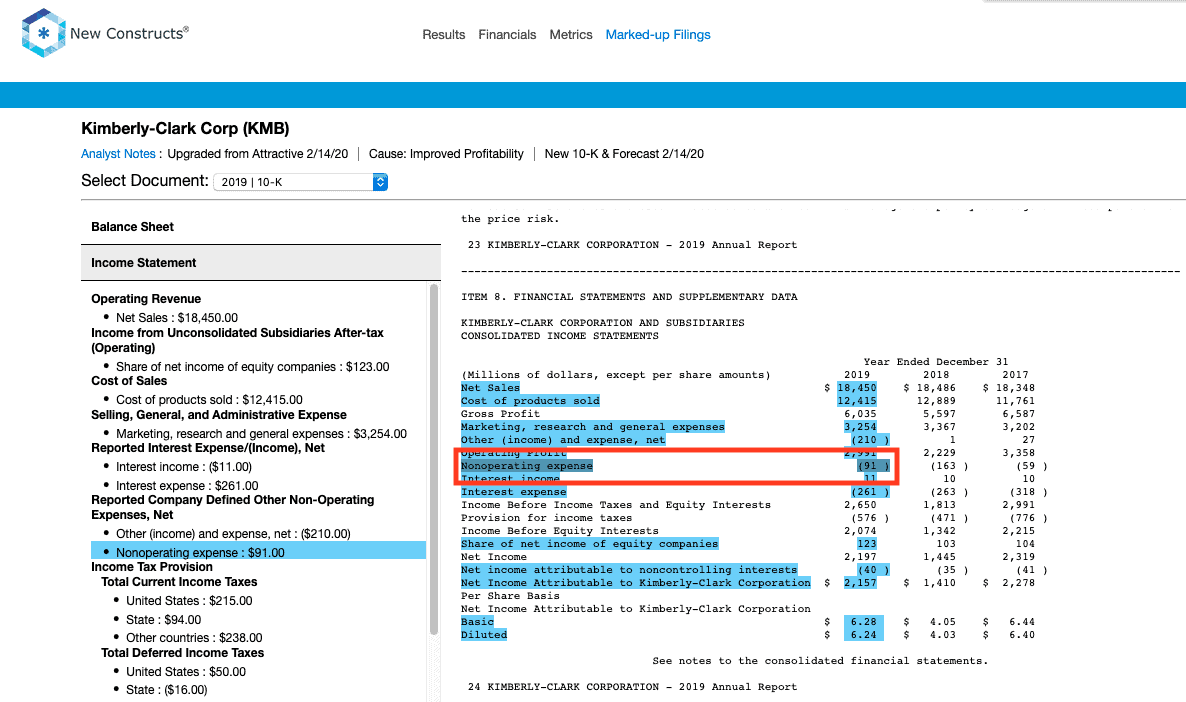
Task: Click Provision for income taxes line
Action: [546, 518]
